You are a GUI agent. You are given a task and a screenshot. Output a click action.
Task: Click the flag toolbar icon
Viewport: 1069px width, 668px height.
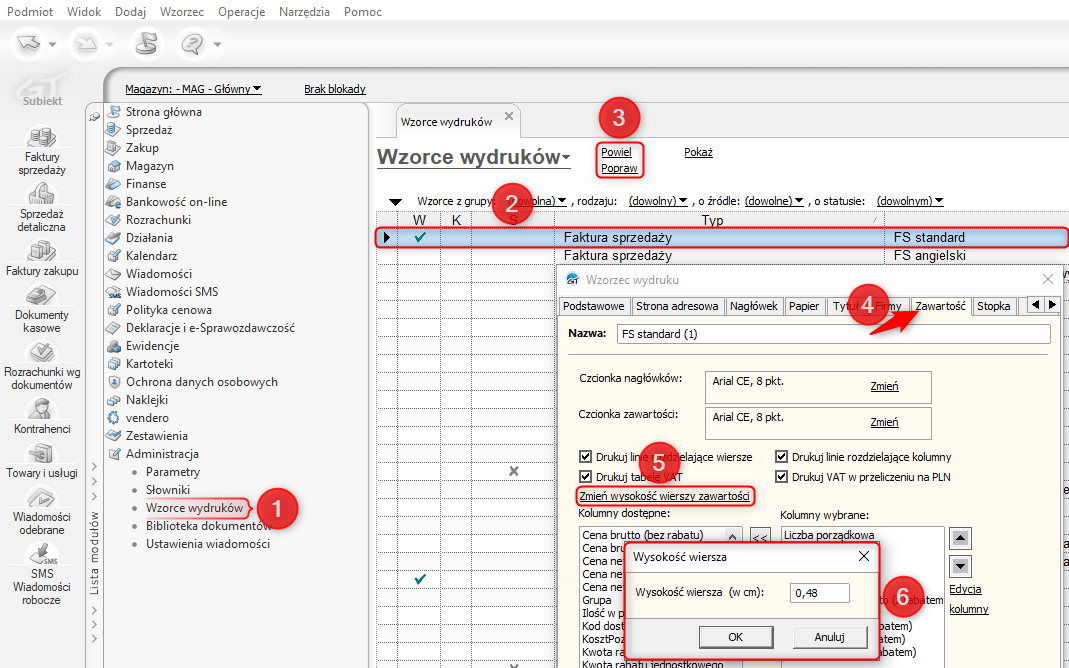pos(145,44)
